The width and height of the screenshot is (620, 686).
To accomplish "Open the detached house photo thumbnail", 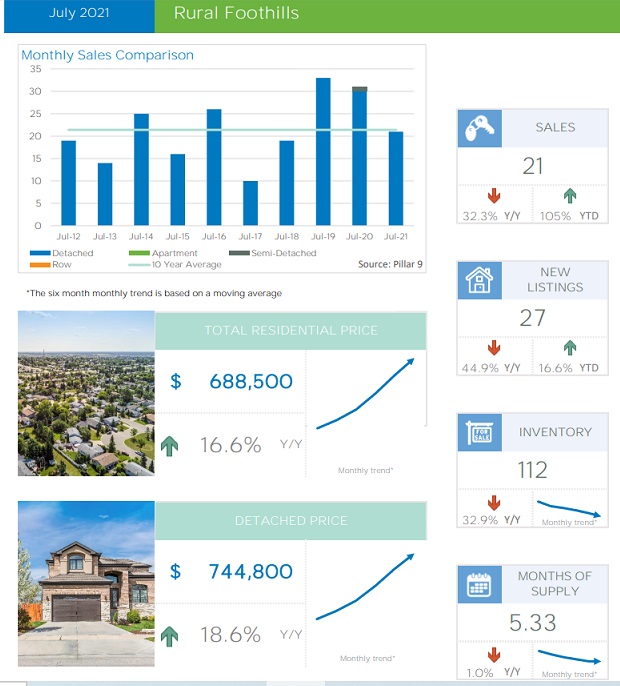I will point(86,570).
